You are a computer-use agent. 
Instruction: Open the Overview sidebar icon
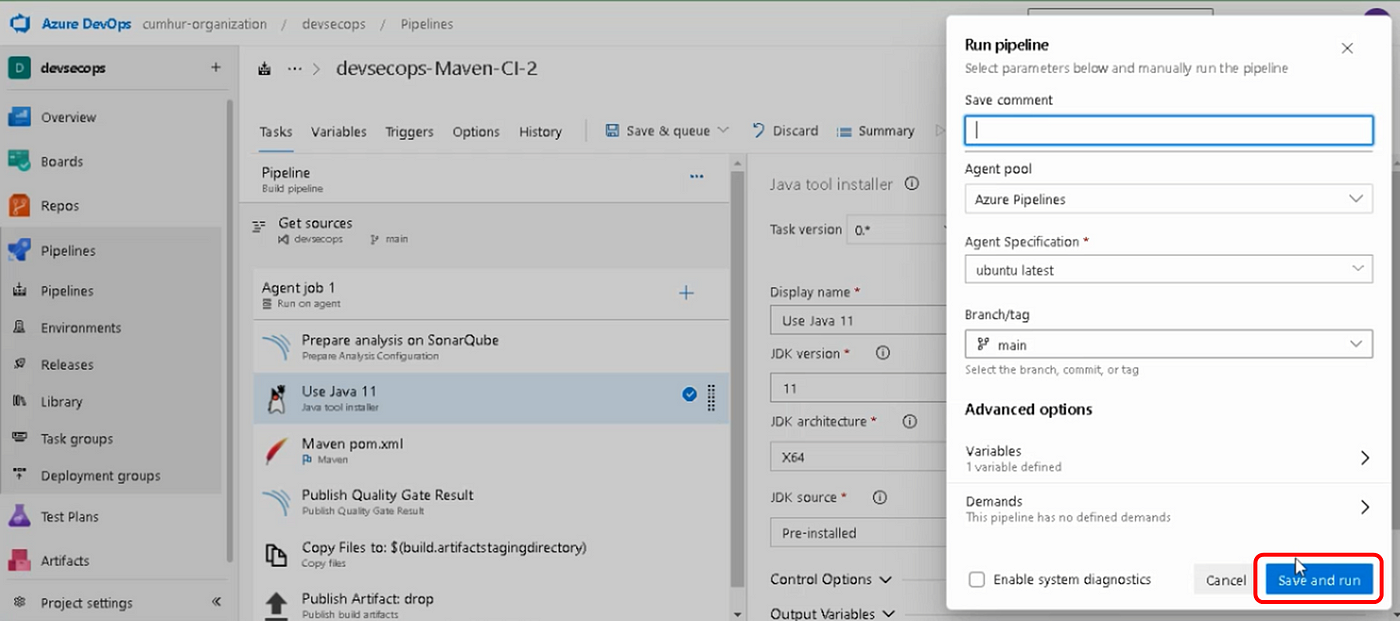click(20, 117)
